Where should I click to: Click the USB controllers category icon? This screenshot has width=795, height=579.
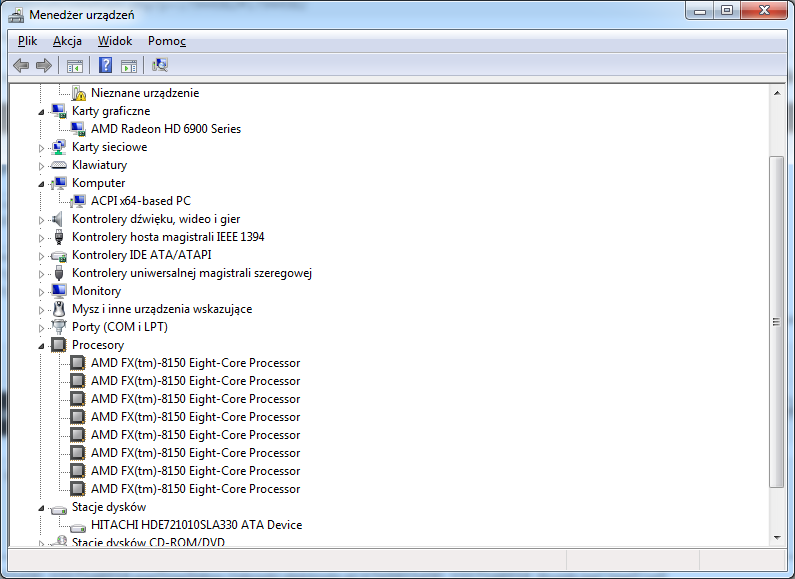click(x=59, y=273)
